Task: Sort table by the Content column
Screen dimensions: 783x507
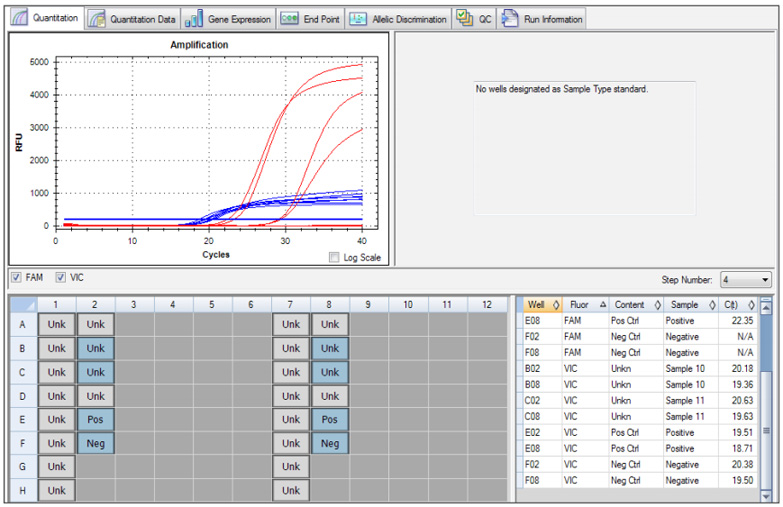Action: point(636,305)
